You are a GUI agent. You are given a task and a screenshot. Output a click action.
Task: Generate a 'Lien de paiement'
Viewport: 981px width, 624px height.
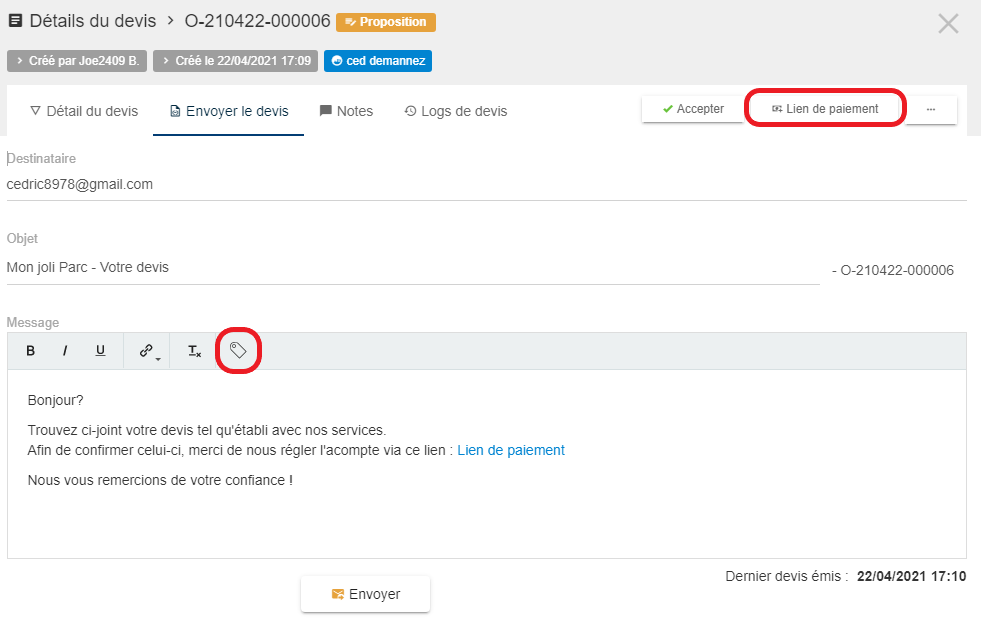tap(825, 110)
